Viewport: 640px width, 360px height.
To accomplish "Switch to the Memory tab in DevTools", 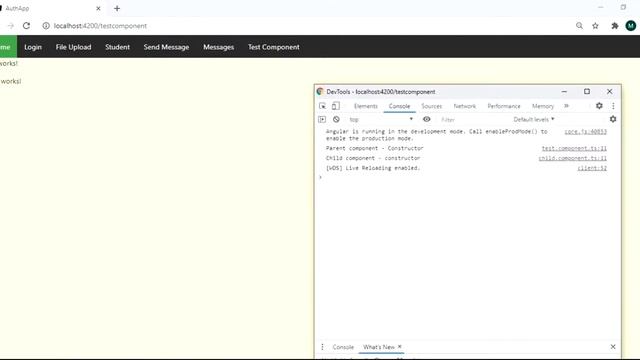I will click(543, 106).
